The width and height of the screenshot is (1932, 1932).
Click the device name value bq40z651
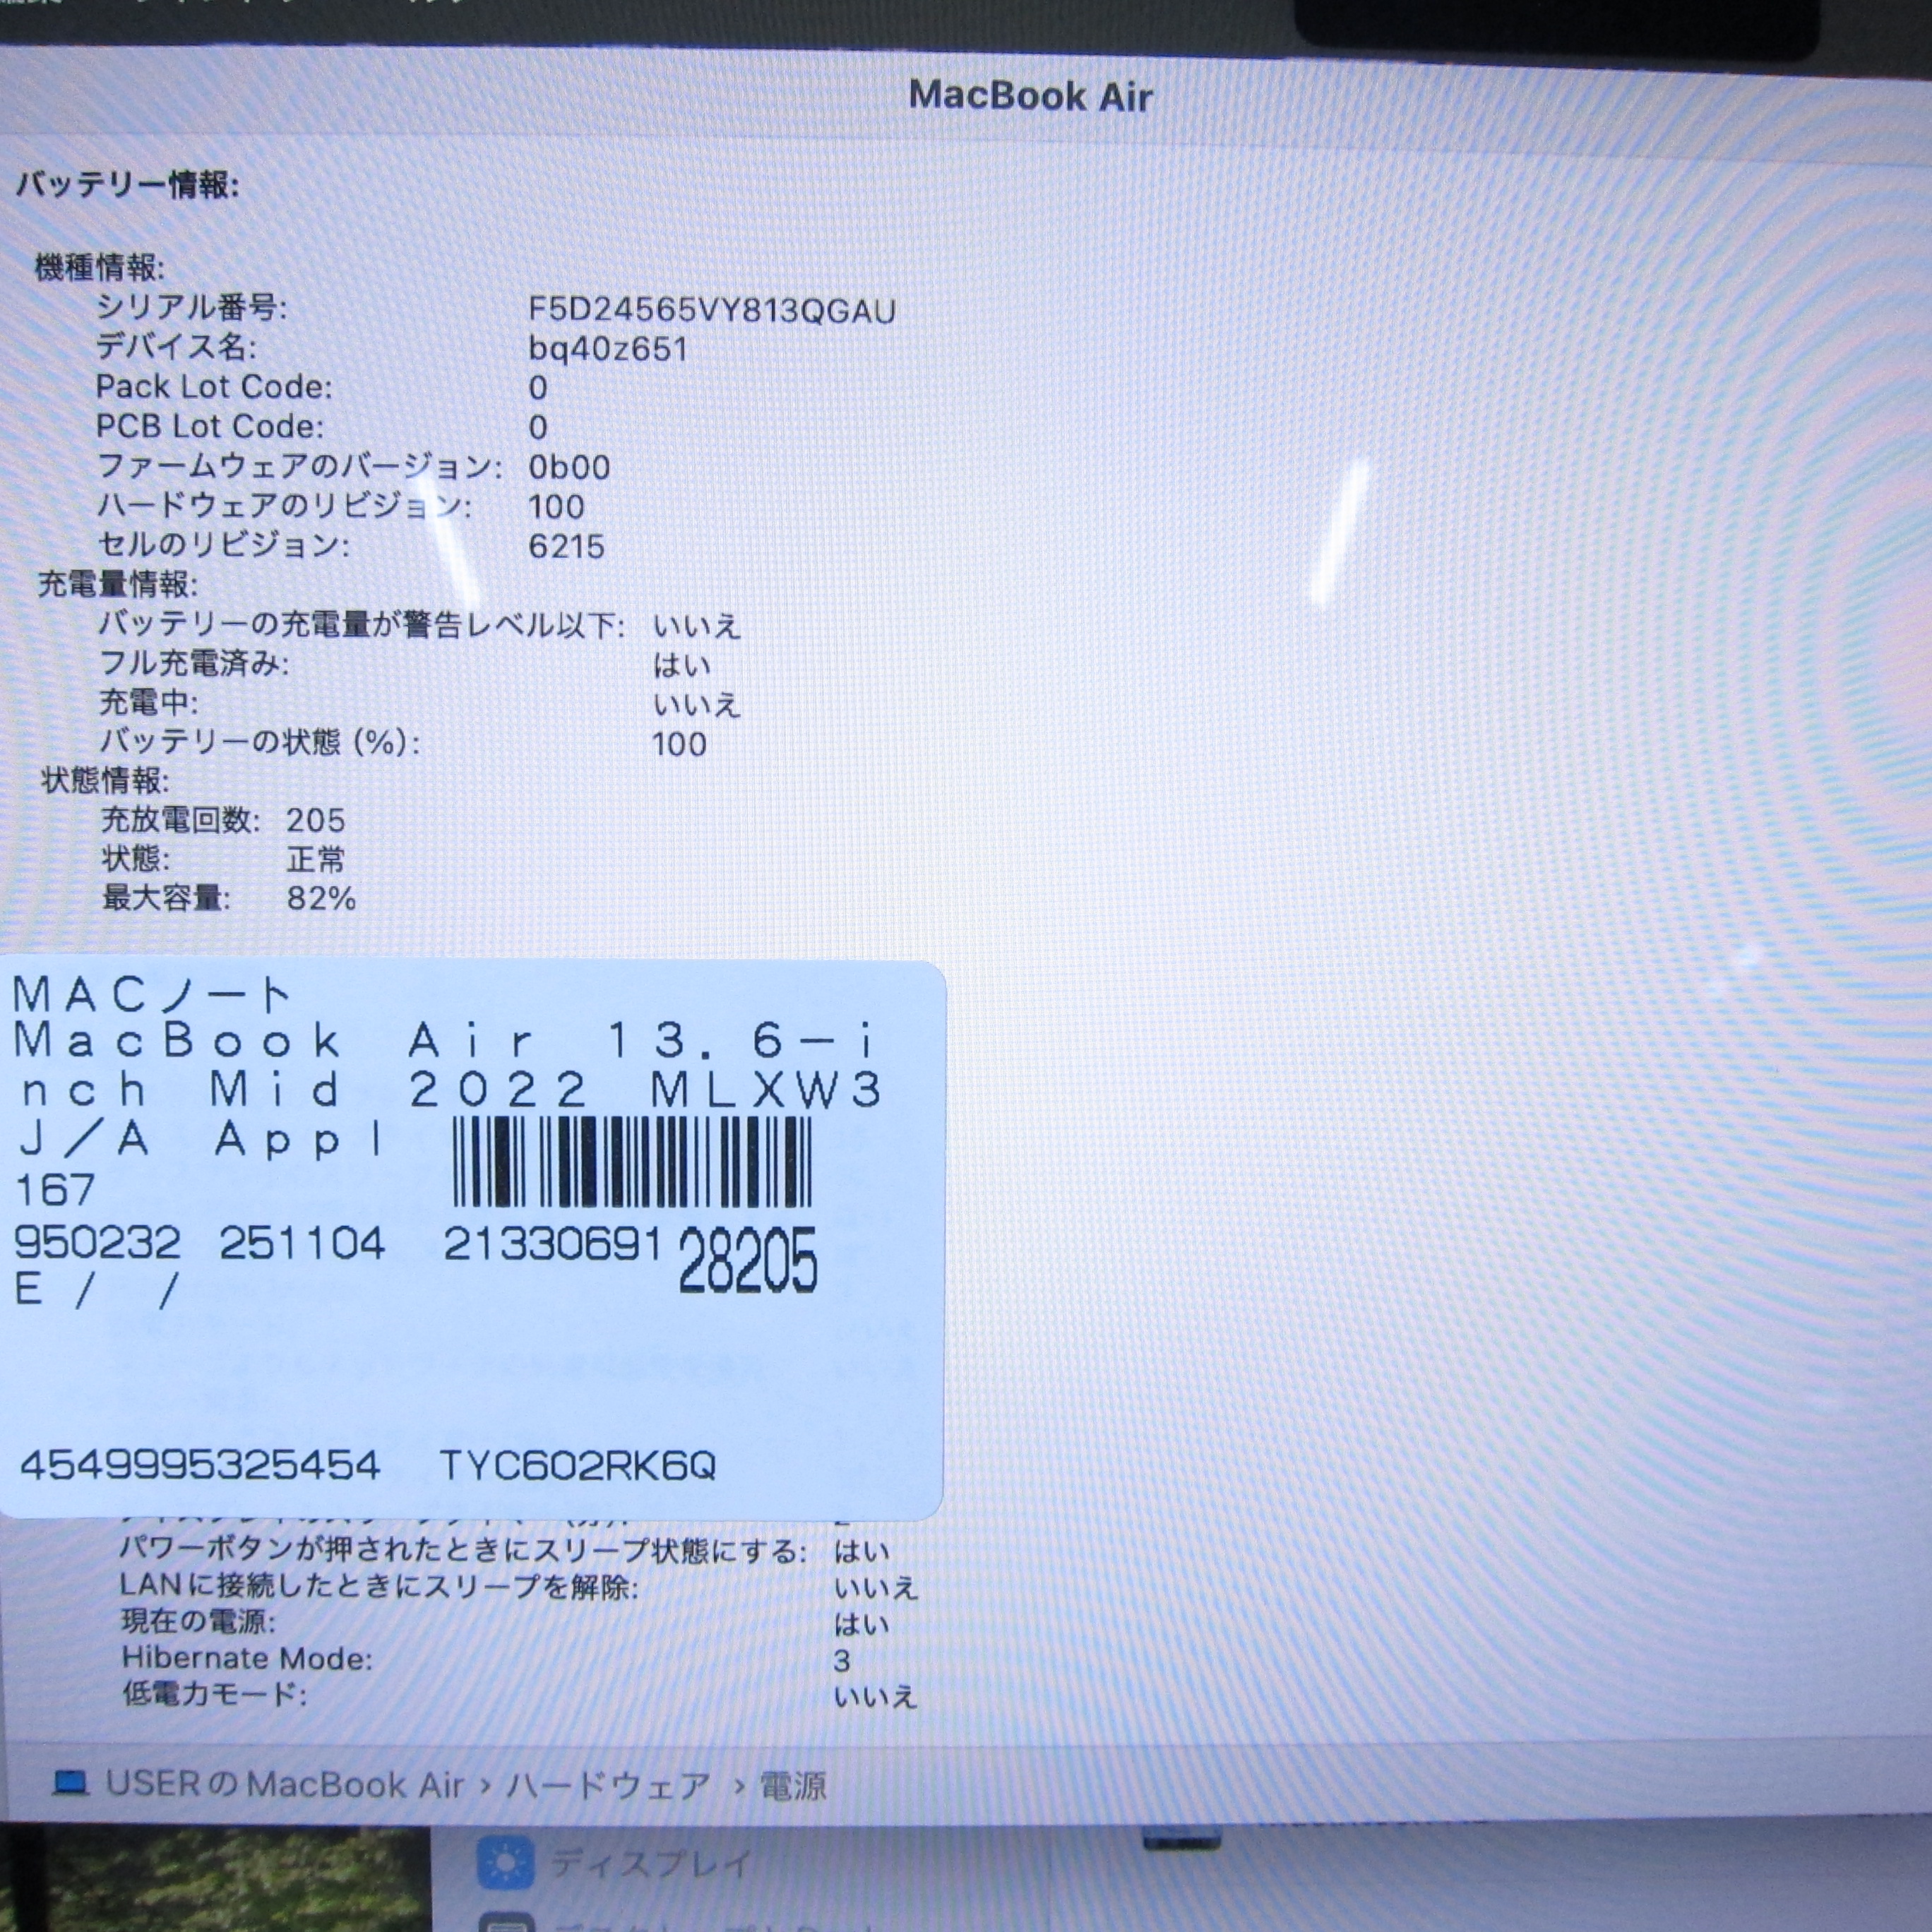pyautogui.click(x=608, y=350)
